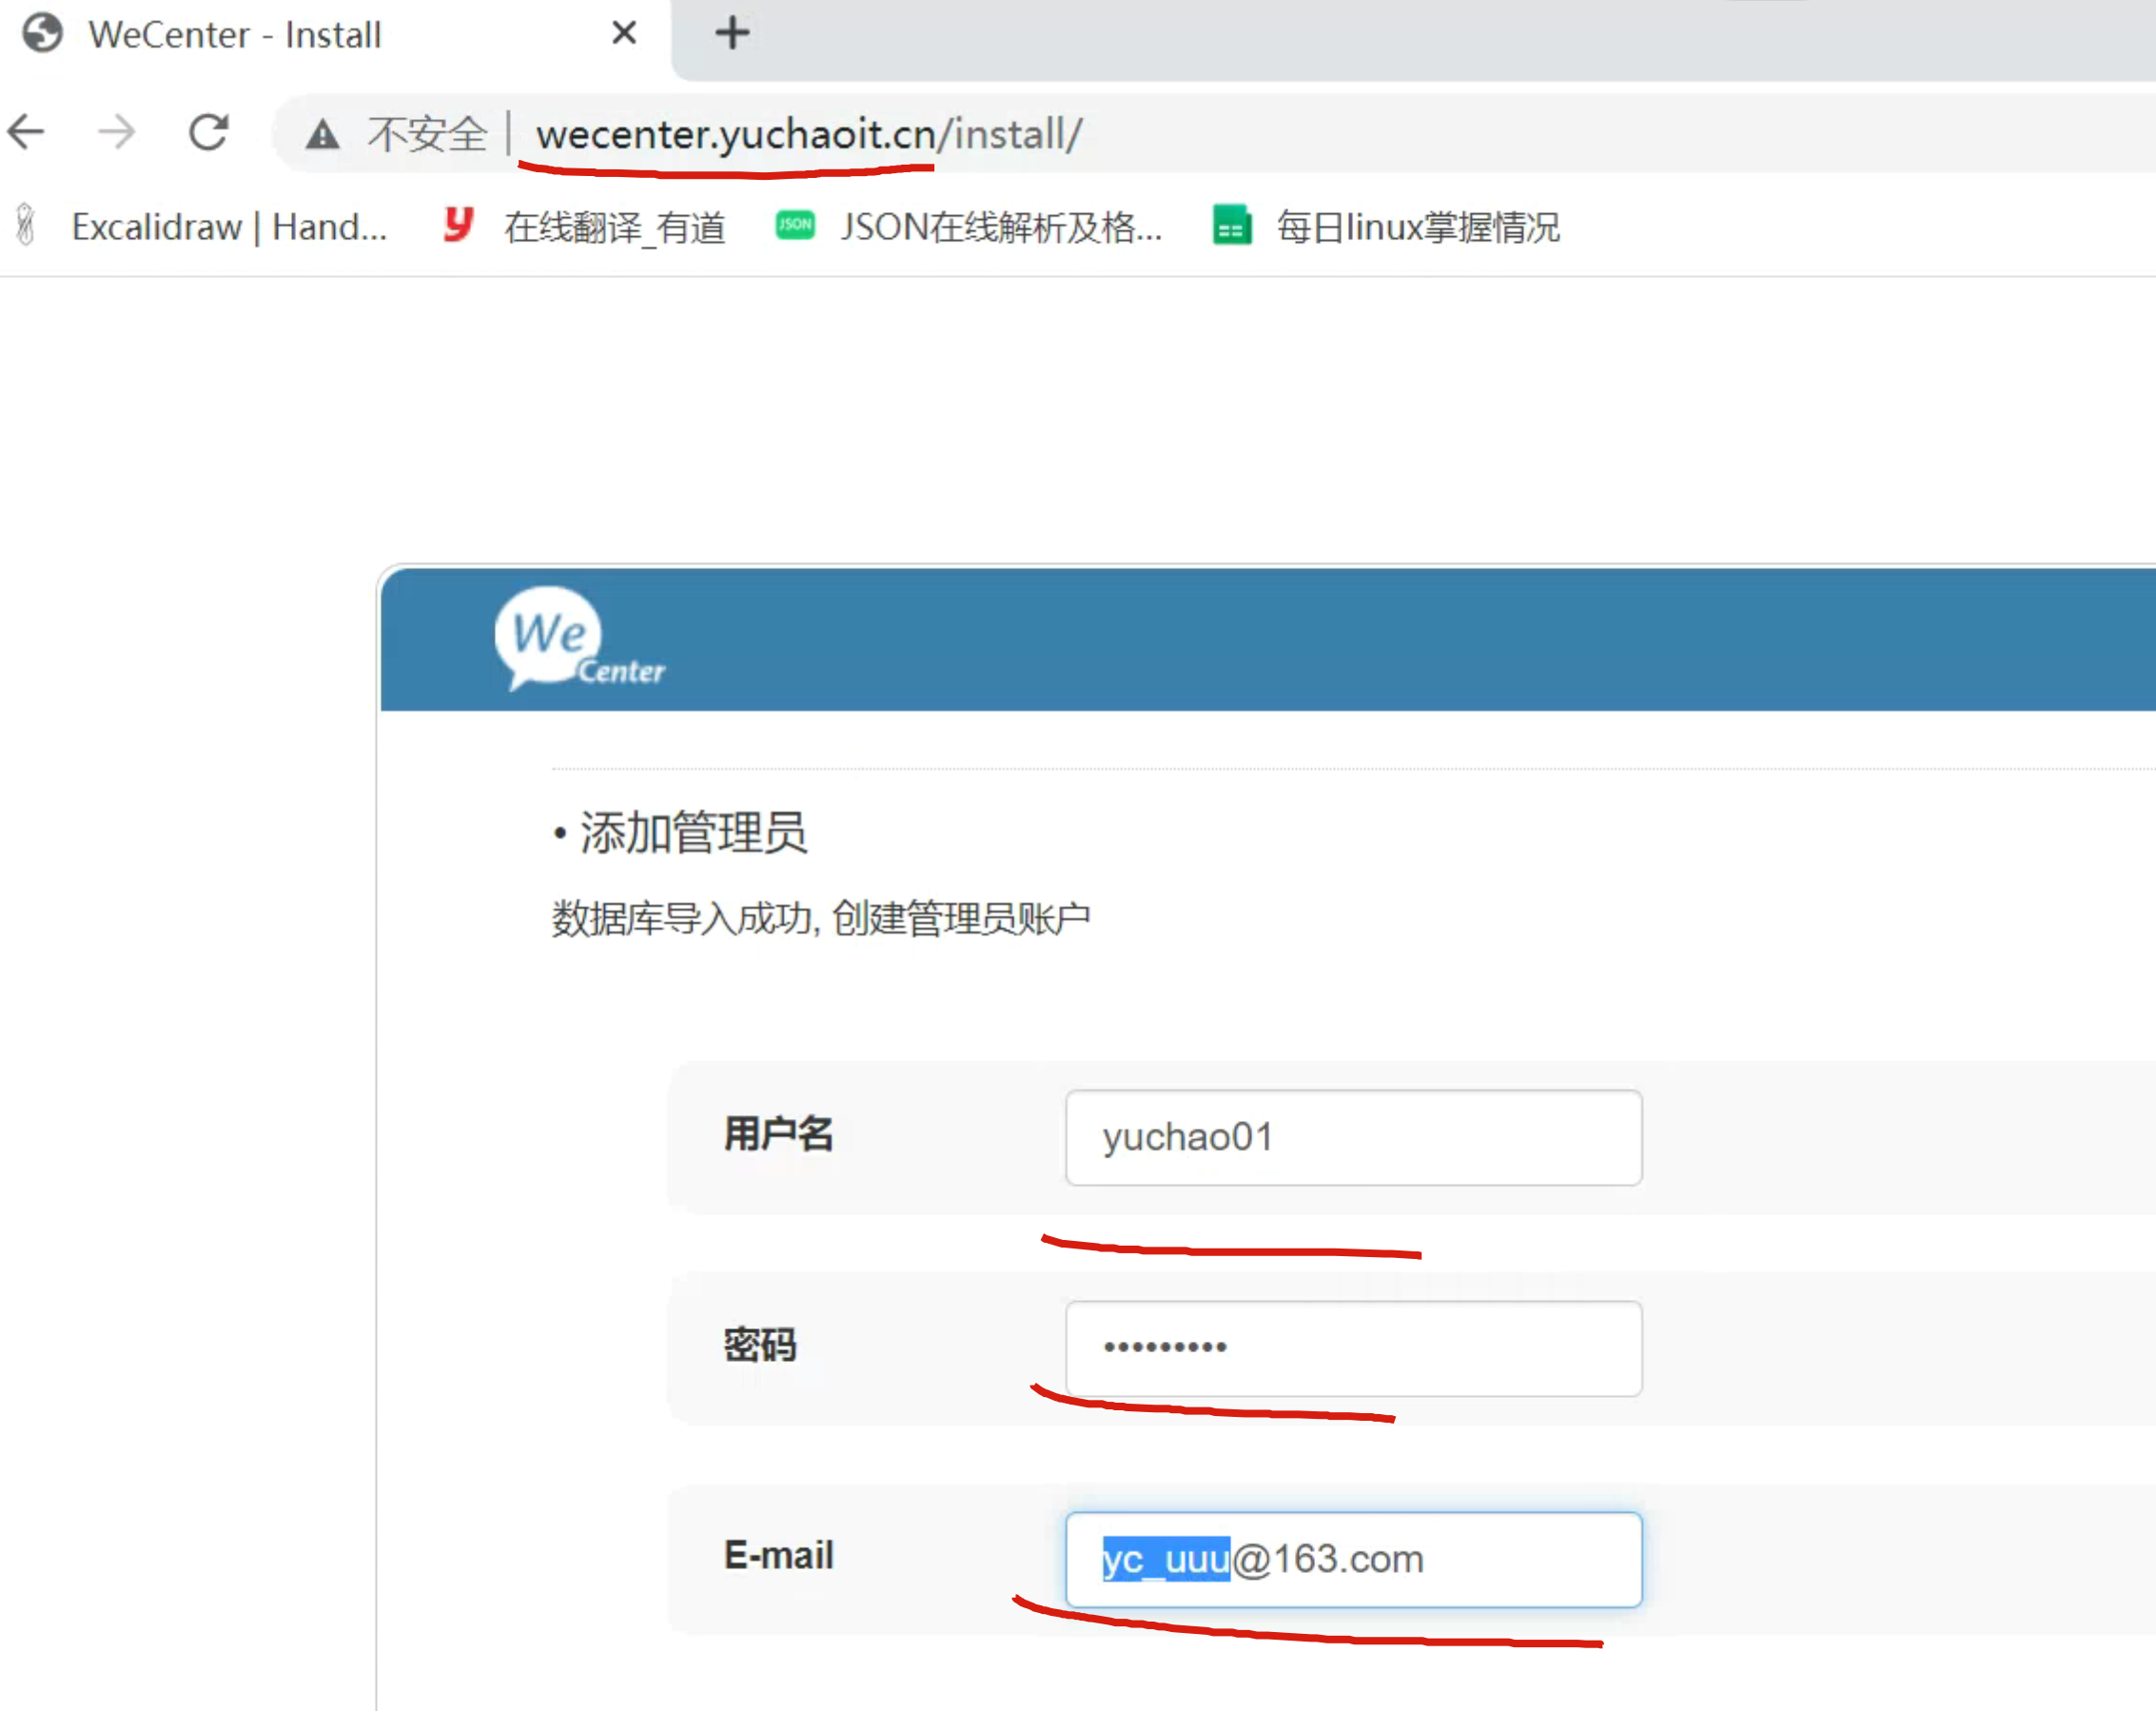This screenshot has height=1711, width=2156.
Task: Open the 每日linux掌握情况 bookmark
Action: [x=1417, y=227]
